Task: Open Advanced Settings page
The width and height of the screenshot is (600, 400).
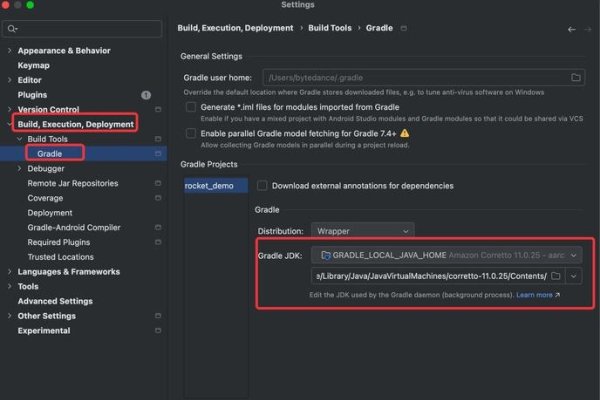Action: [55, 301]
